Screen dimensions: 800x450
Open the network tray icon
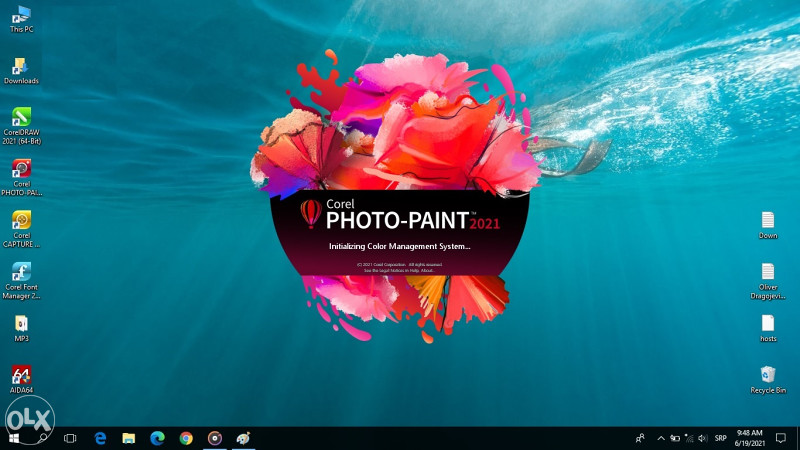(689, 438)
